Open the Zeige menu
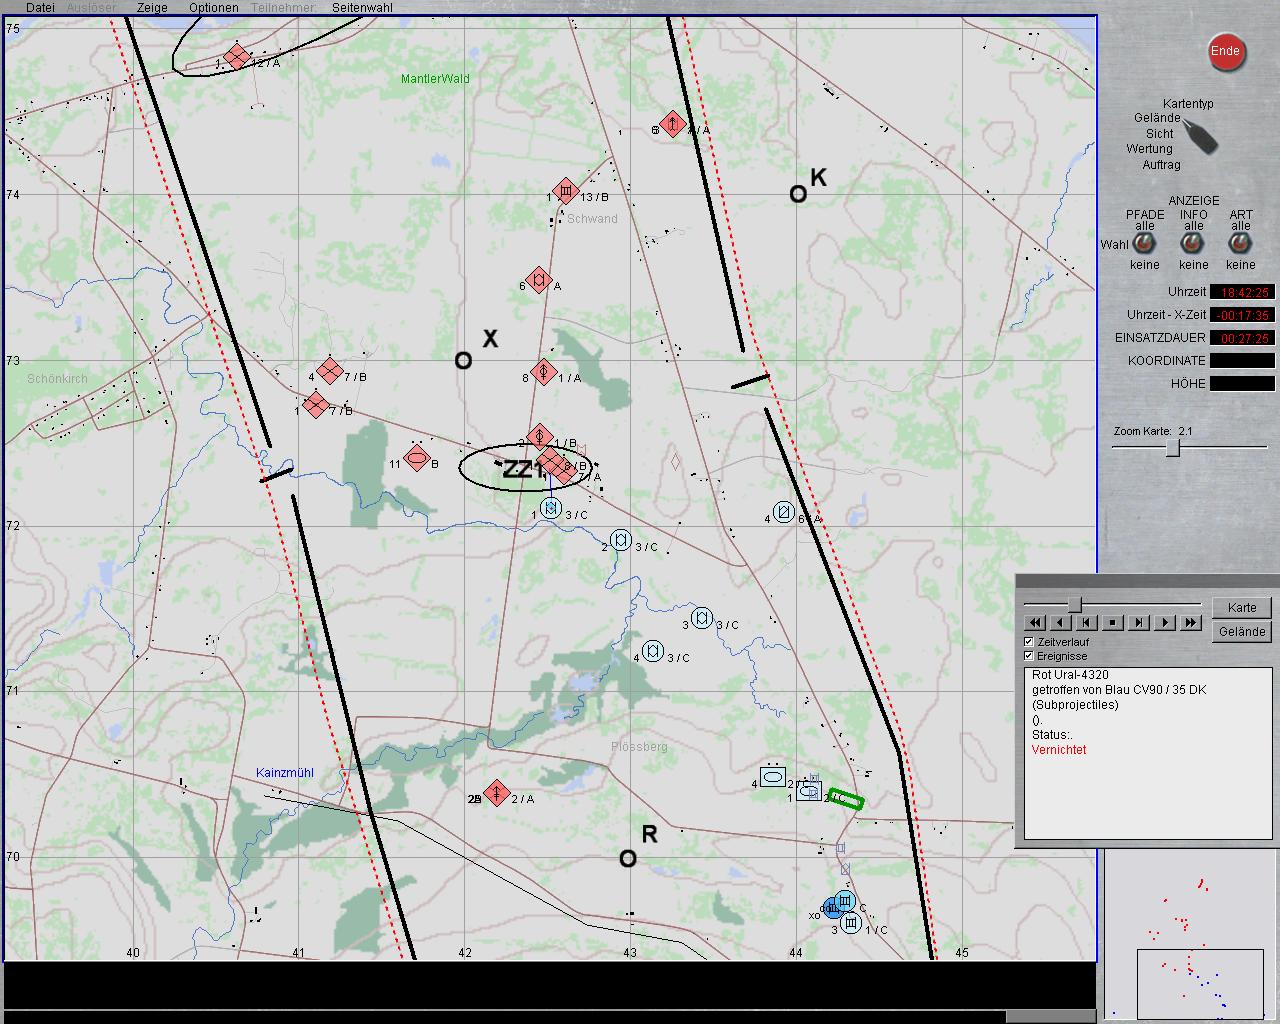This screenshot has width=1280, height=1024. coord(152,7)
